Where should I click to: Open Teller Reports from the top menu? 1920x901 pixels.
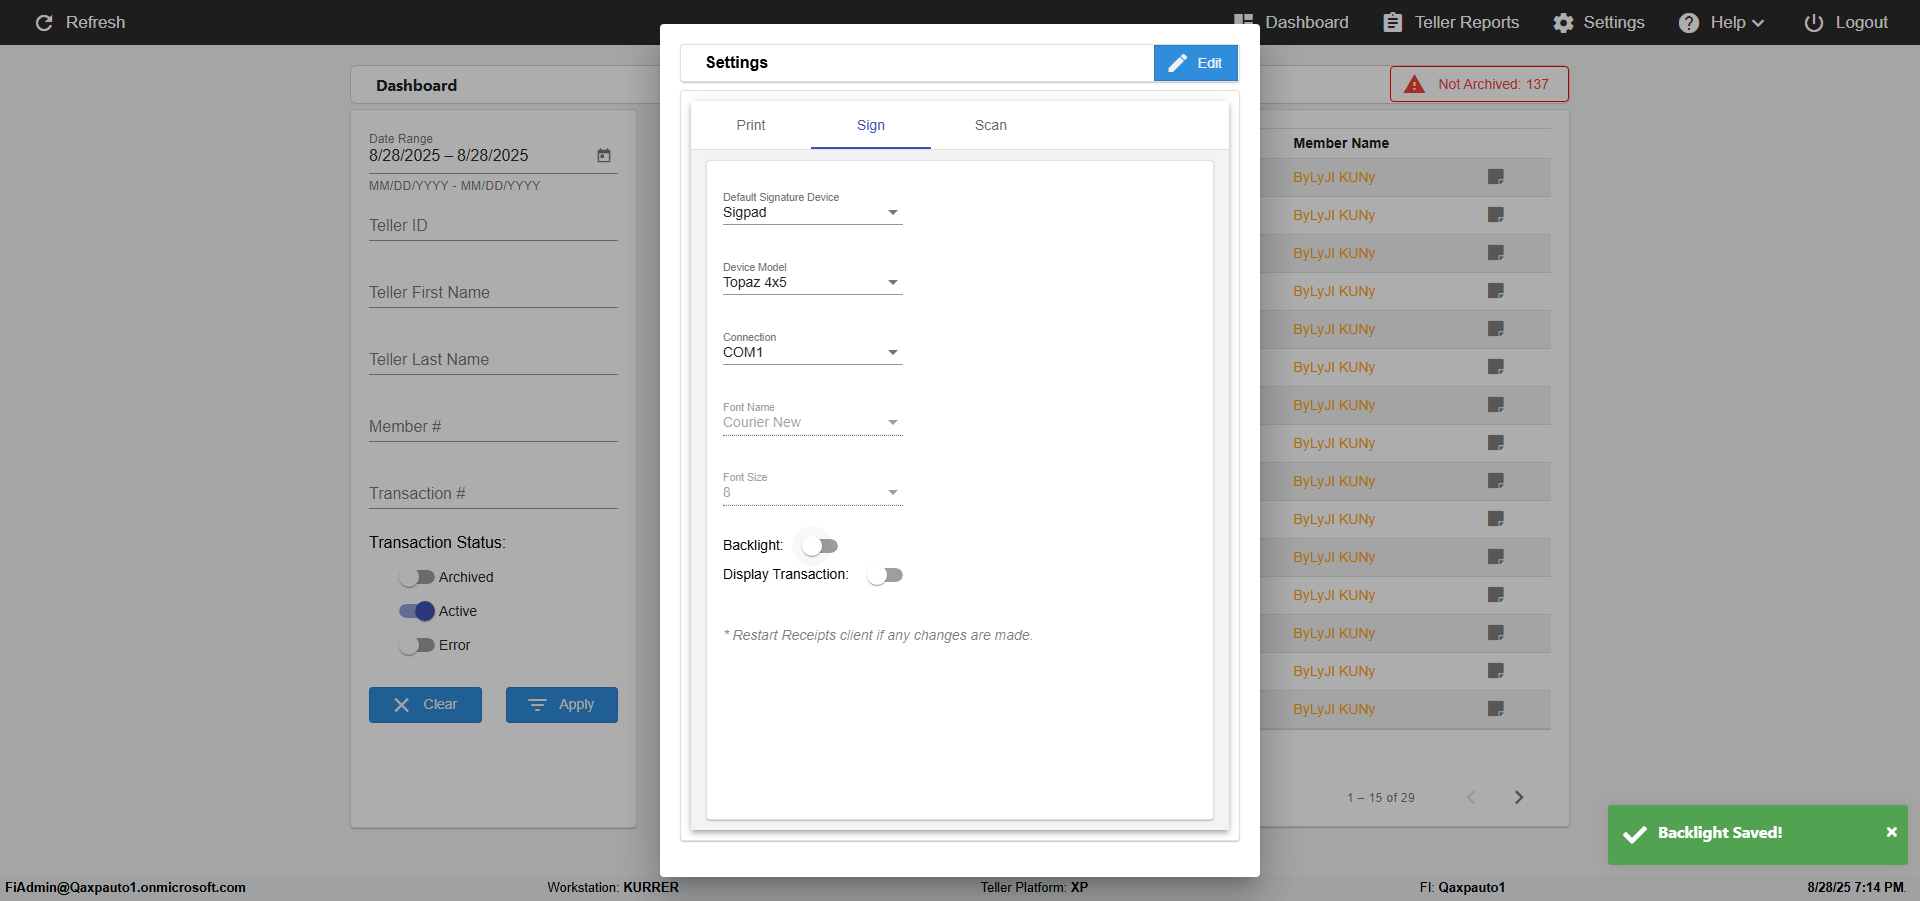click(x=1451, y=22)
